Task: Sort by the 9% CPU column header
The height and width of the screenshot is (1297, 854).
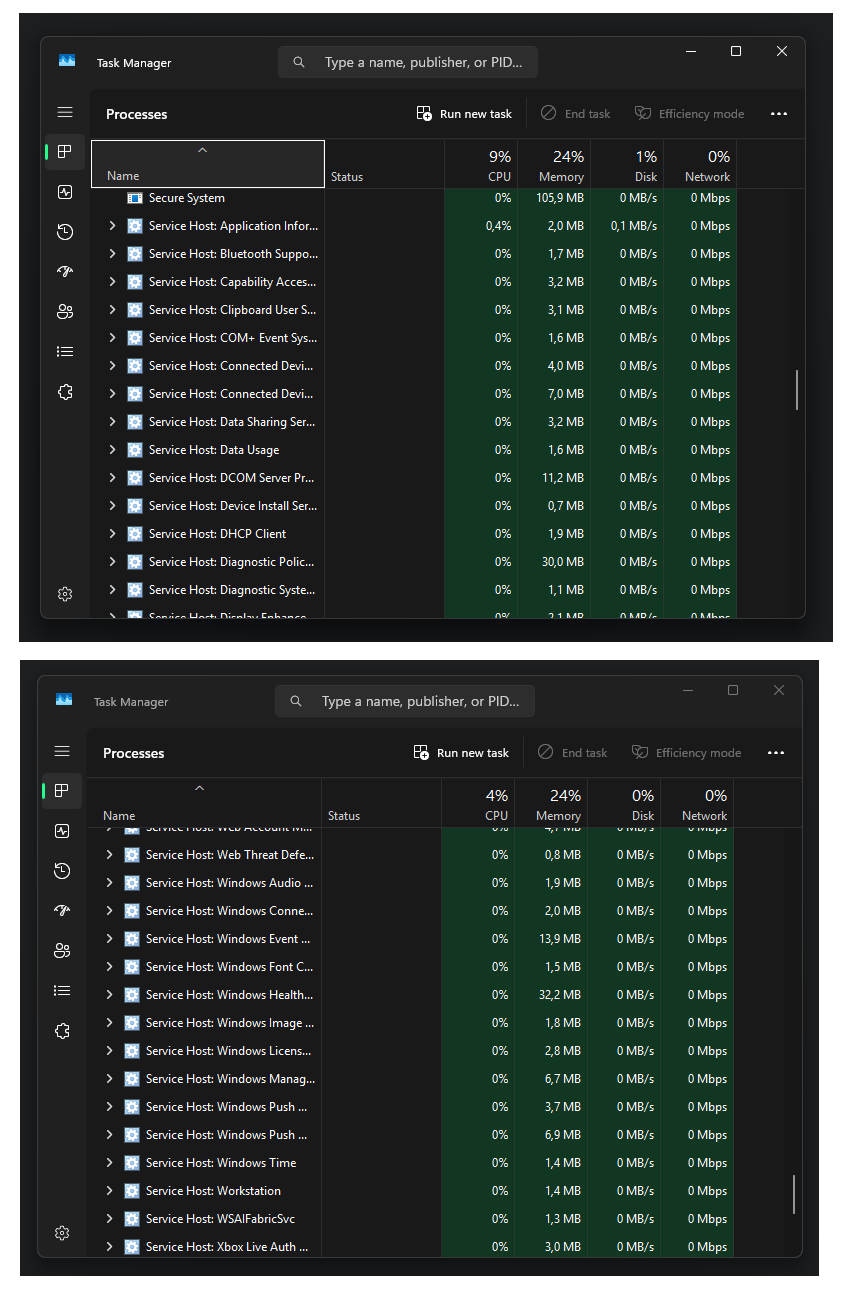Action: click(481, 165)
